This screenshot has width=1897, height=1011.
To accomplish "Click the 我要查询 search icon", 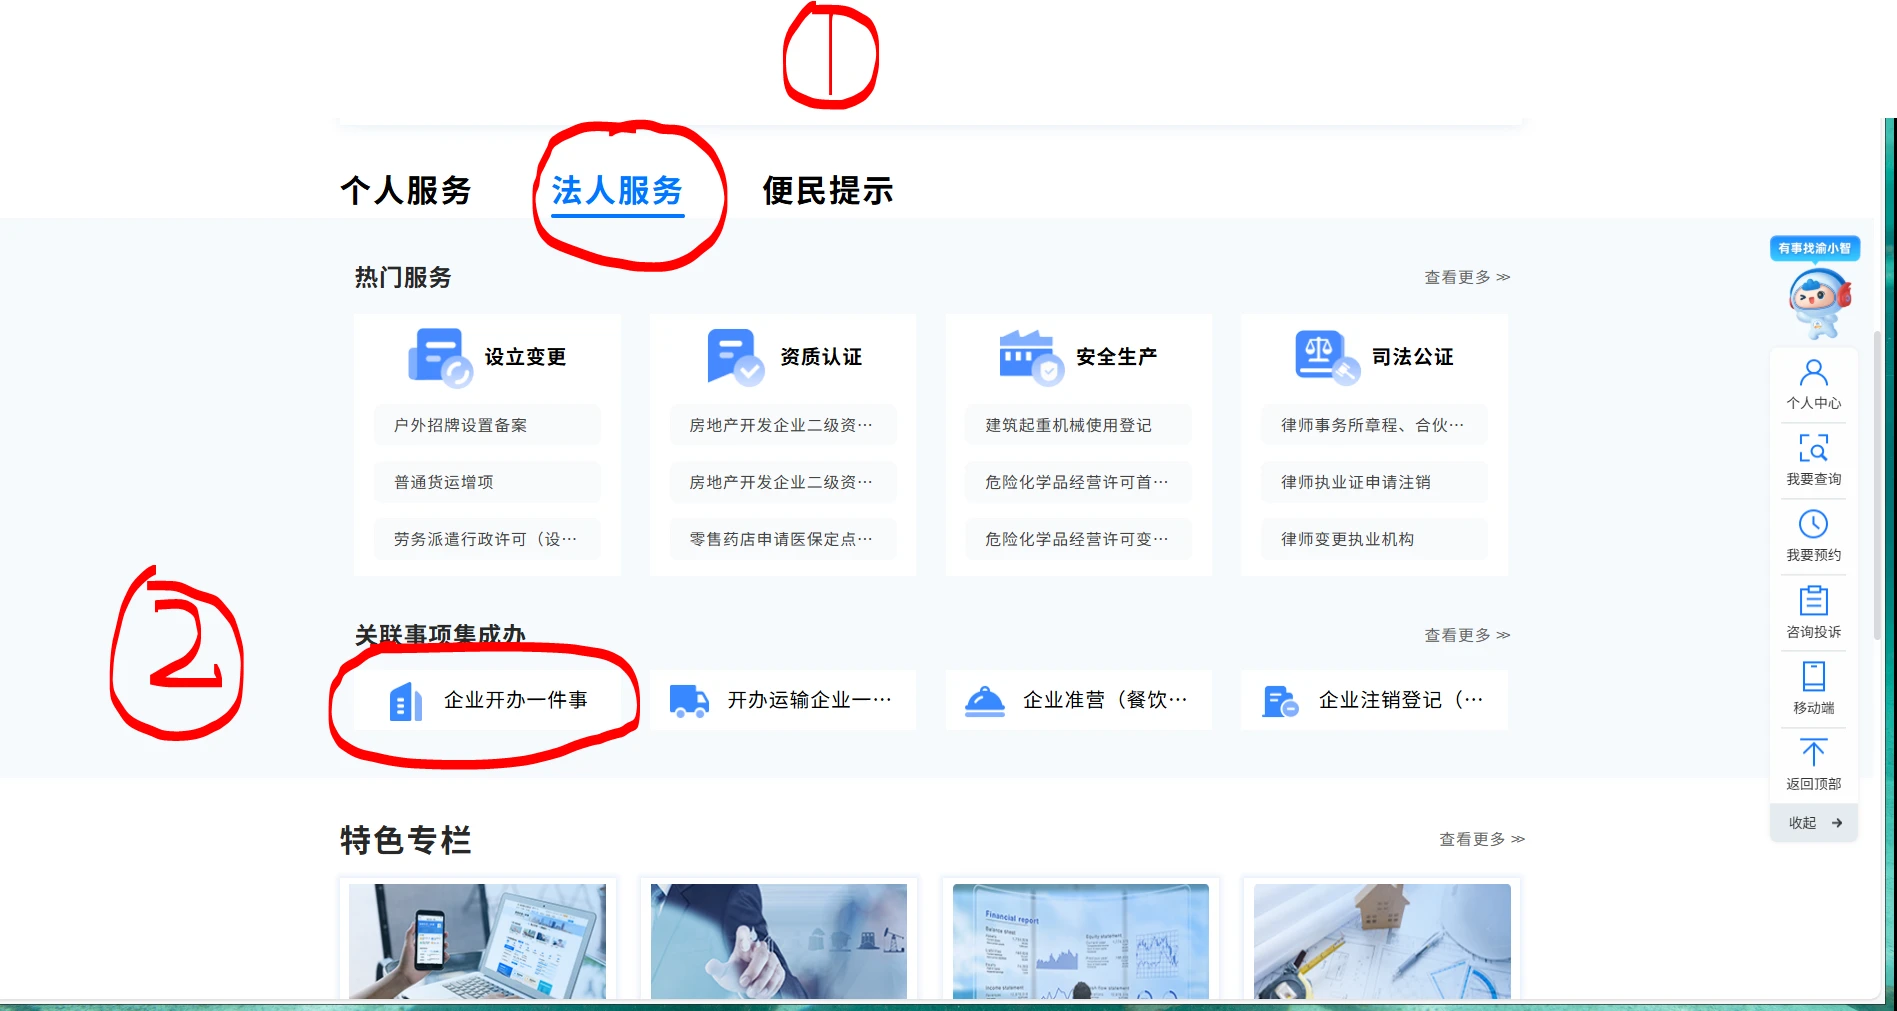I will tap(1813, 448).
